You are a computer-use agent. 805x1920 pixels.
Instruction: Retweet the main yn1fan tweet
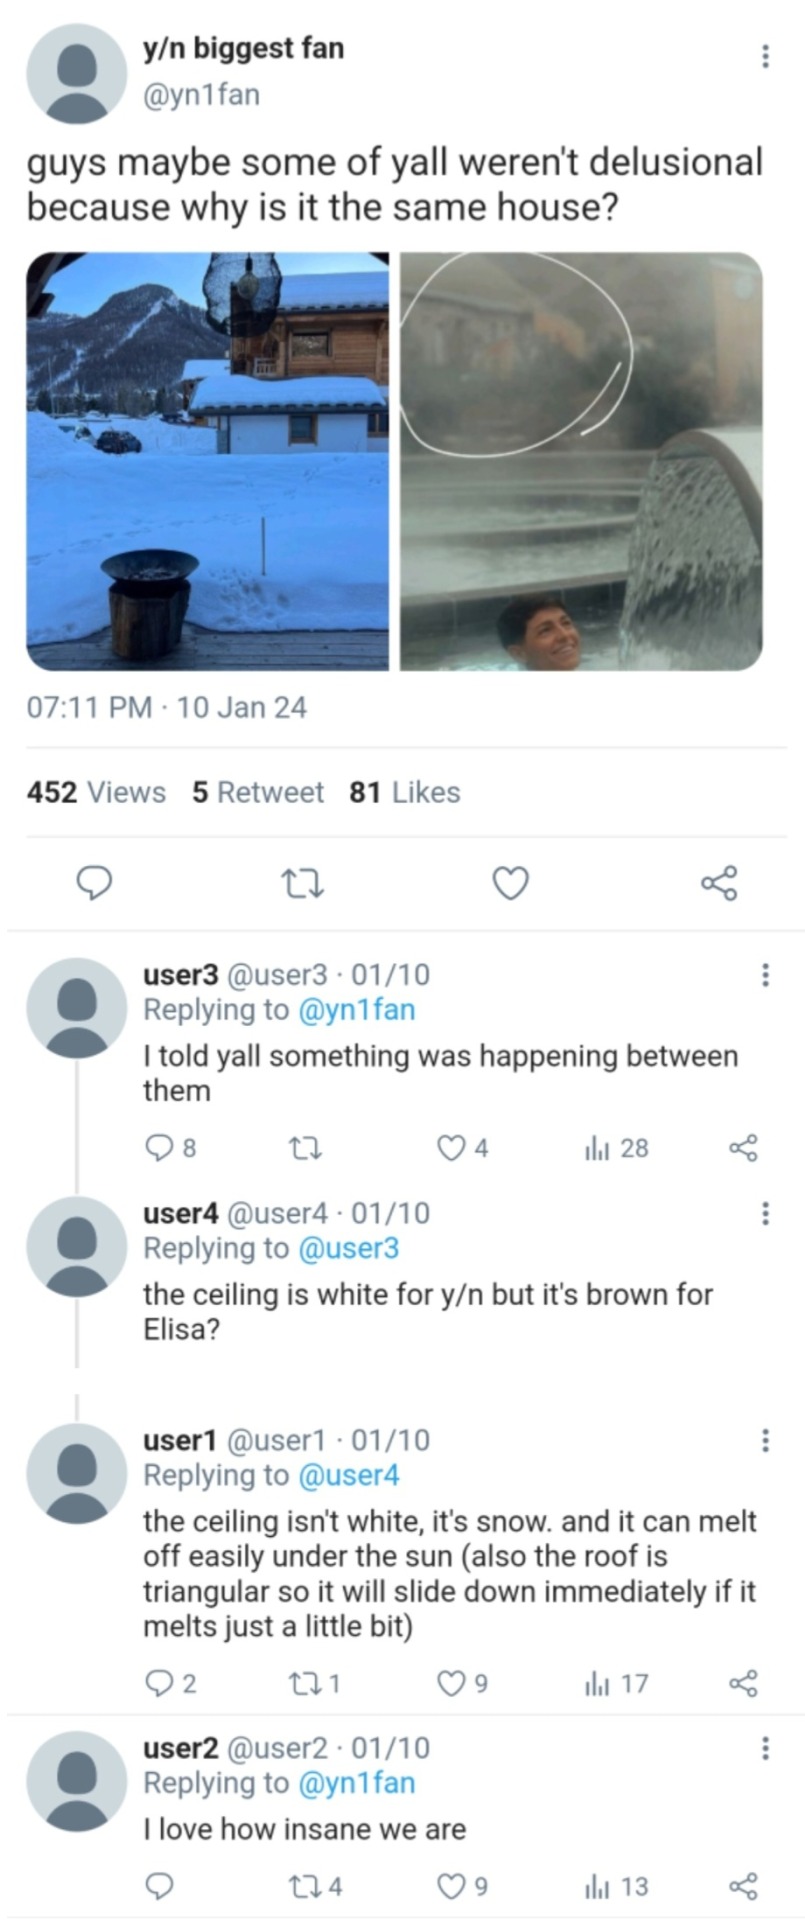point(303,883)
